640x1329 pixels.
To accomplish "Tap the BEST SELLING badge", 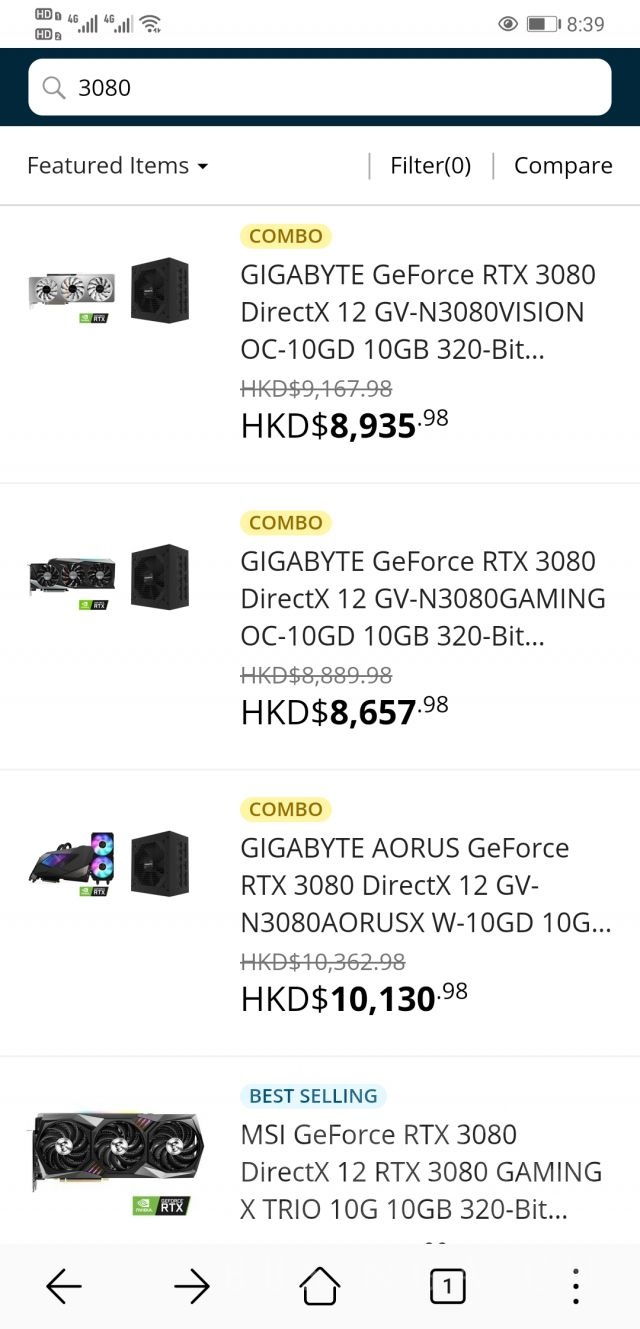I will [313, 1096].
